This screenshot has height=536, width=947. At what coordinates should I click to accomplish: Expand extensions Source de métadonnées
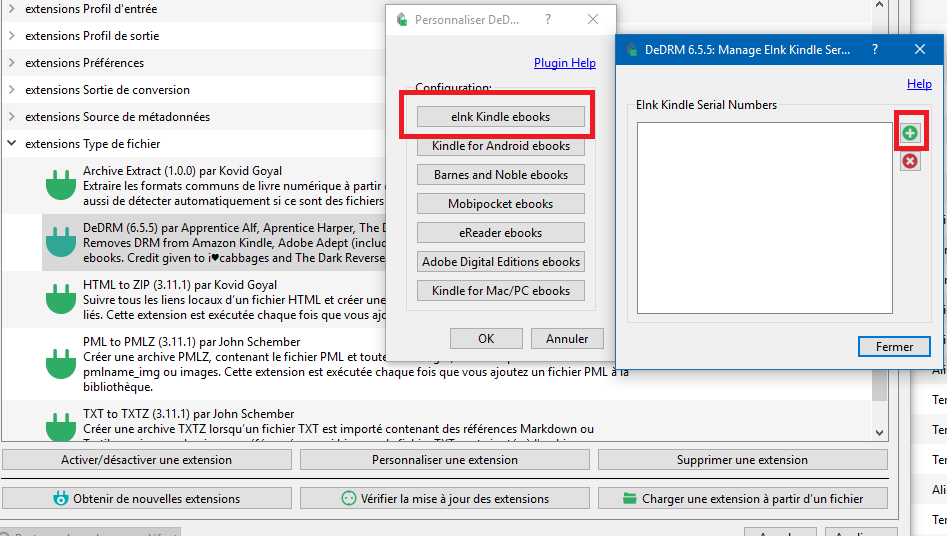click(11, 117)
